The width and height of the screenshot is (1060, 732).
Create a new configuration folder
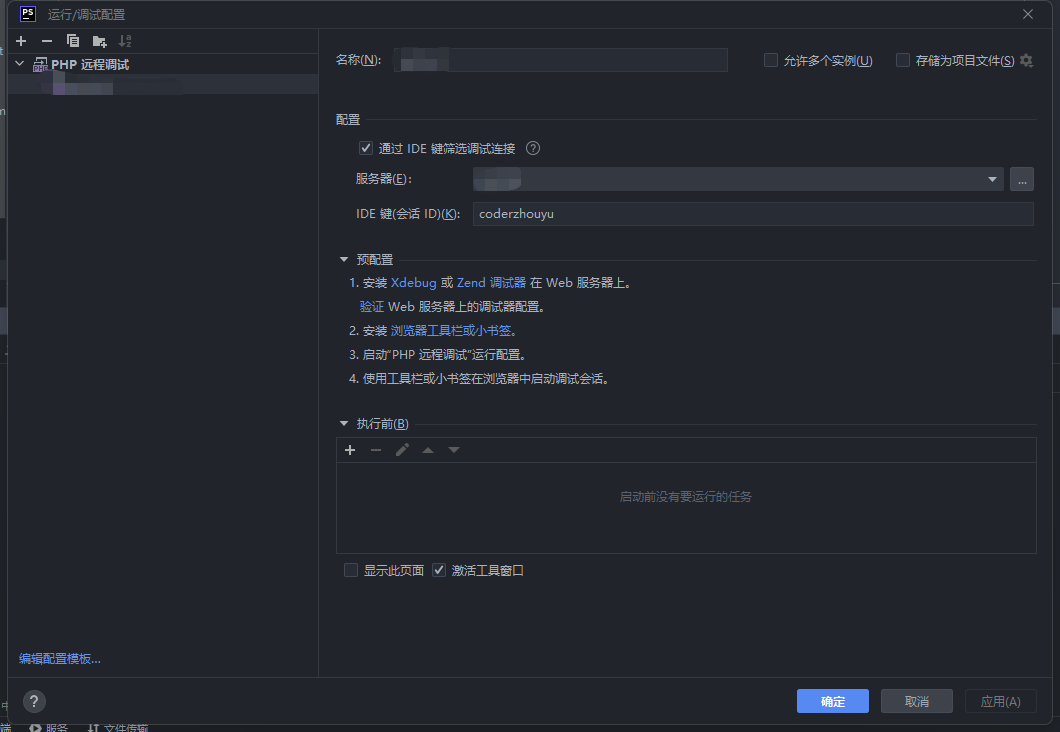point(99,41)
